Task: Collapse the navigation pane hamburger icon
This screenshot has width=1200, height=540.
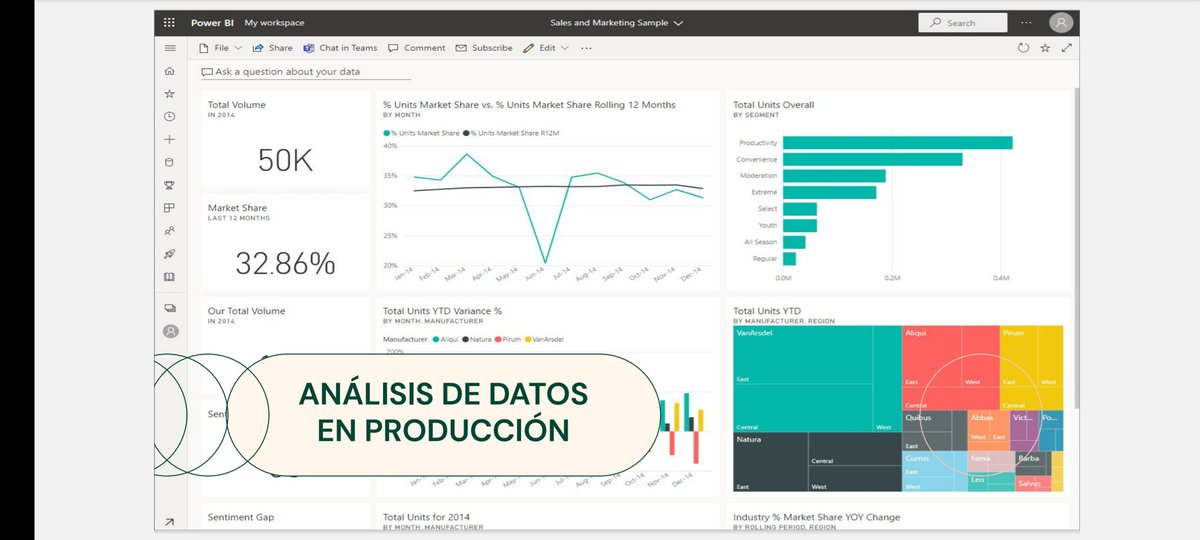Action: (x=170, y=48)
